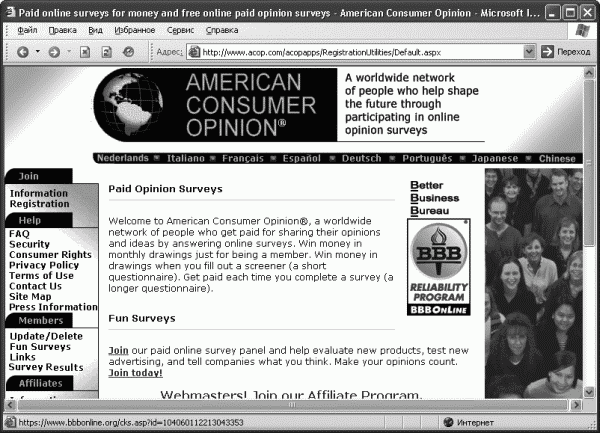Viewport: 600px width, 433px height.
Task: Click the browser Back arrow icon
Action: 23,52
